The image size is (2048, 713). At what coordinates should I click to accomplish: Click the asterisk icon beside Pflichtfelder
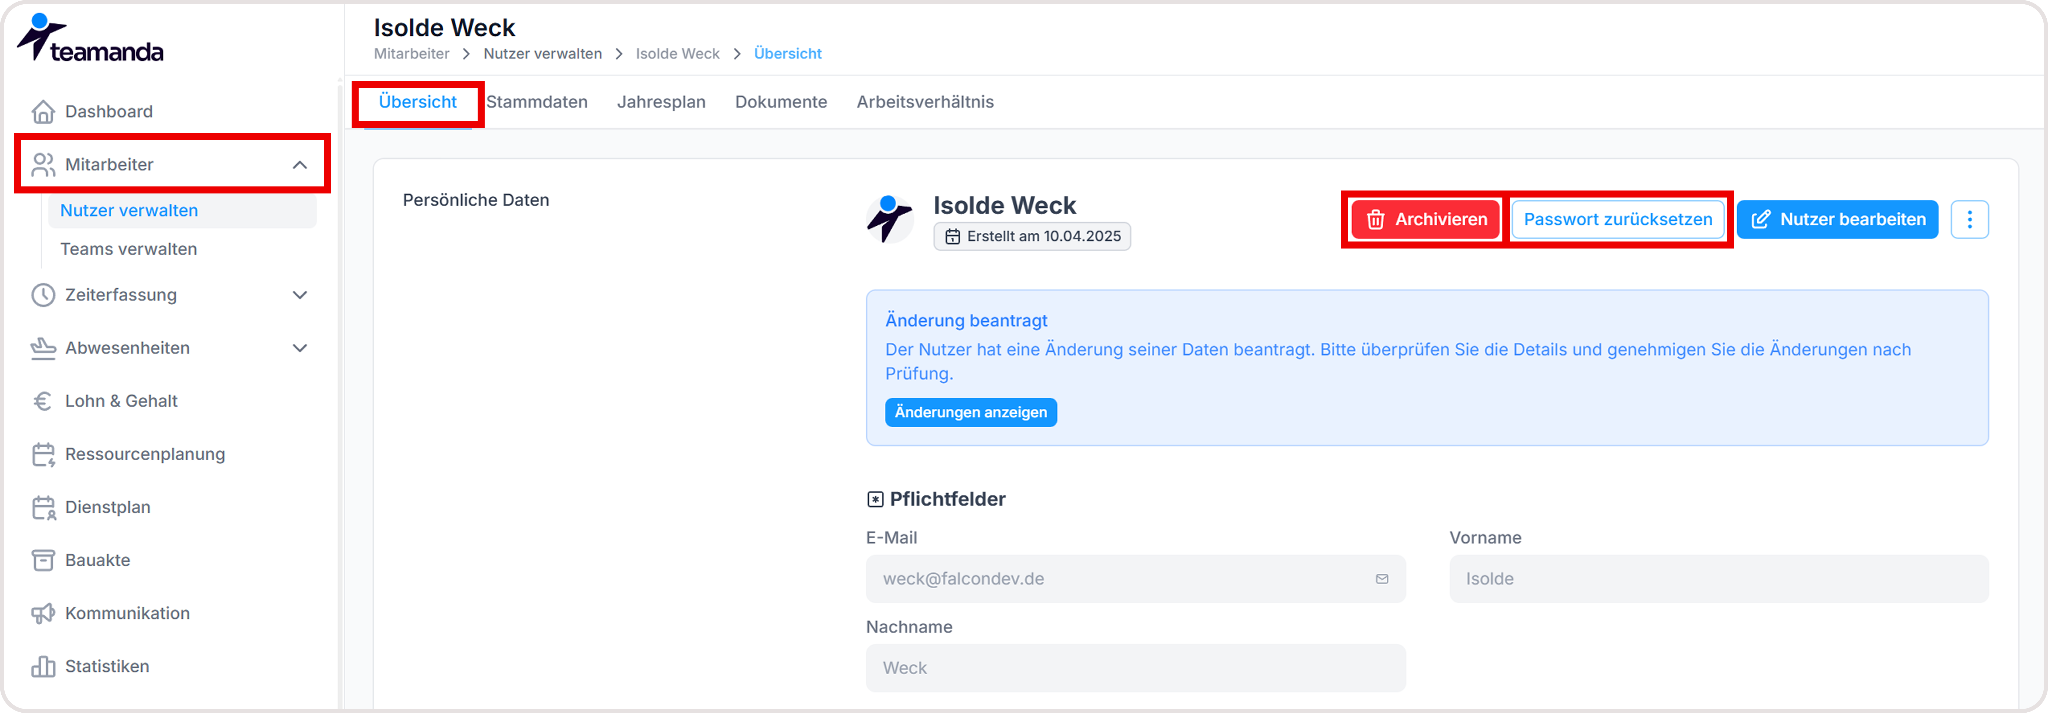875,499
